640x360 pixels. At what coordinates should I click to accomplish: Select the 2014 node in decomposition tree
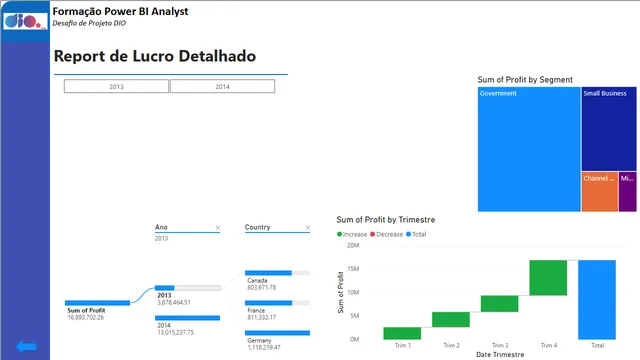click(187, 318)
